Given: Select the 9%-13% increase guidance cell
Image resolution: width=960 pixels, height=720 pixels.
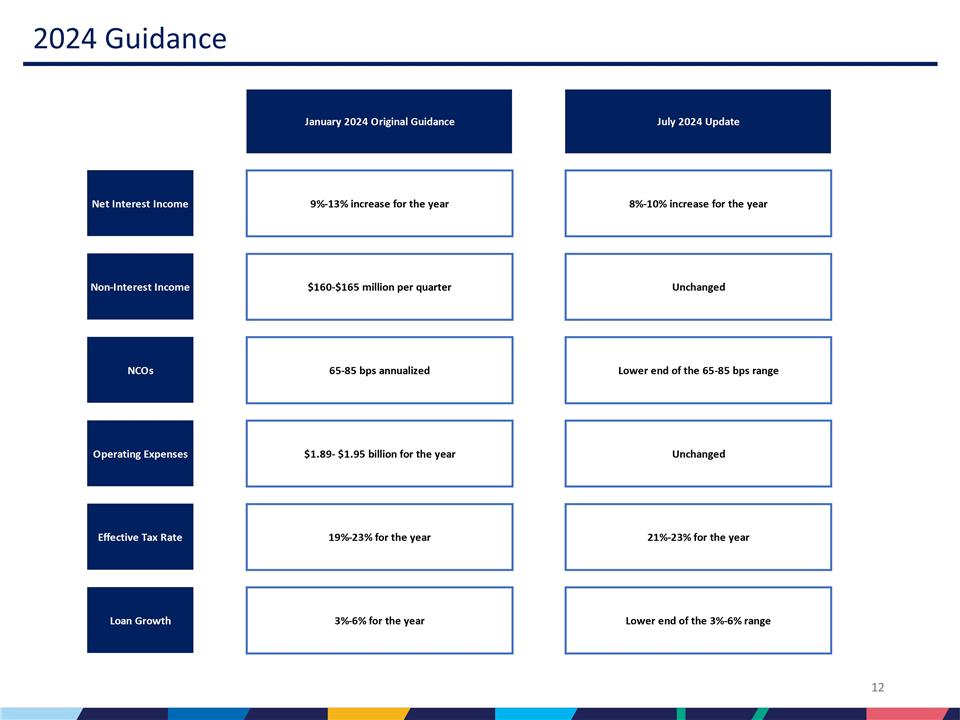Looking at the screenshot, I should pyautogui.click(x=379, y=203).
